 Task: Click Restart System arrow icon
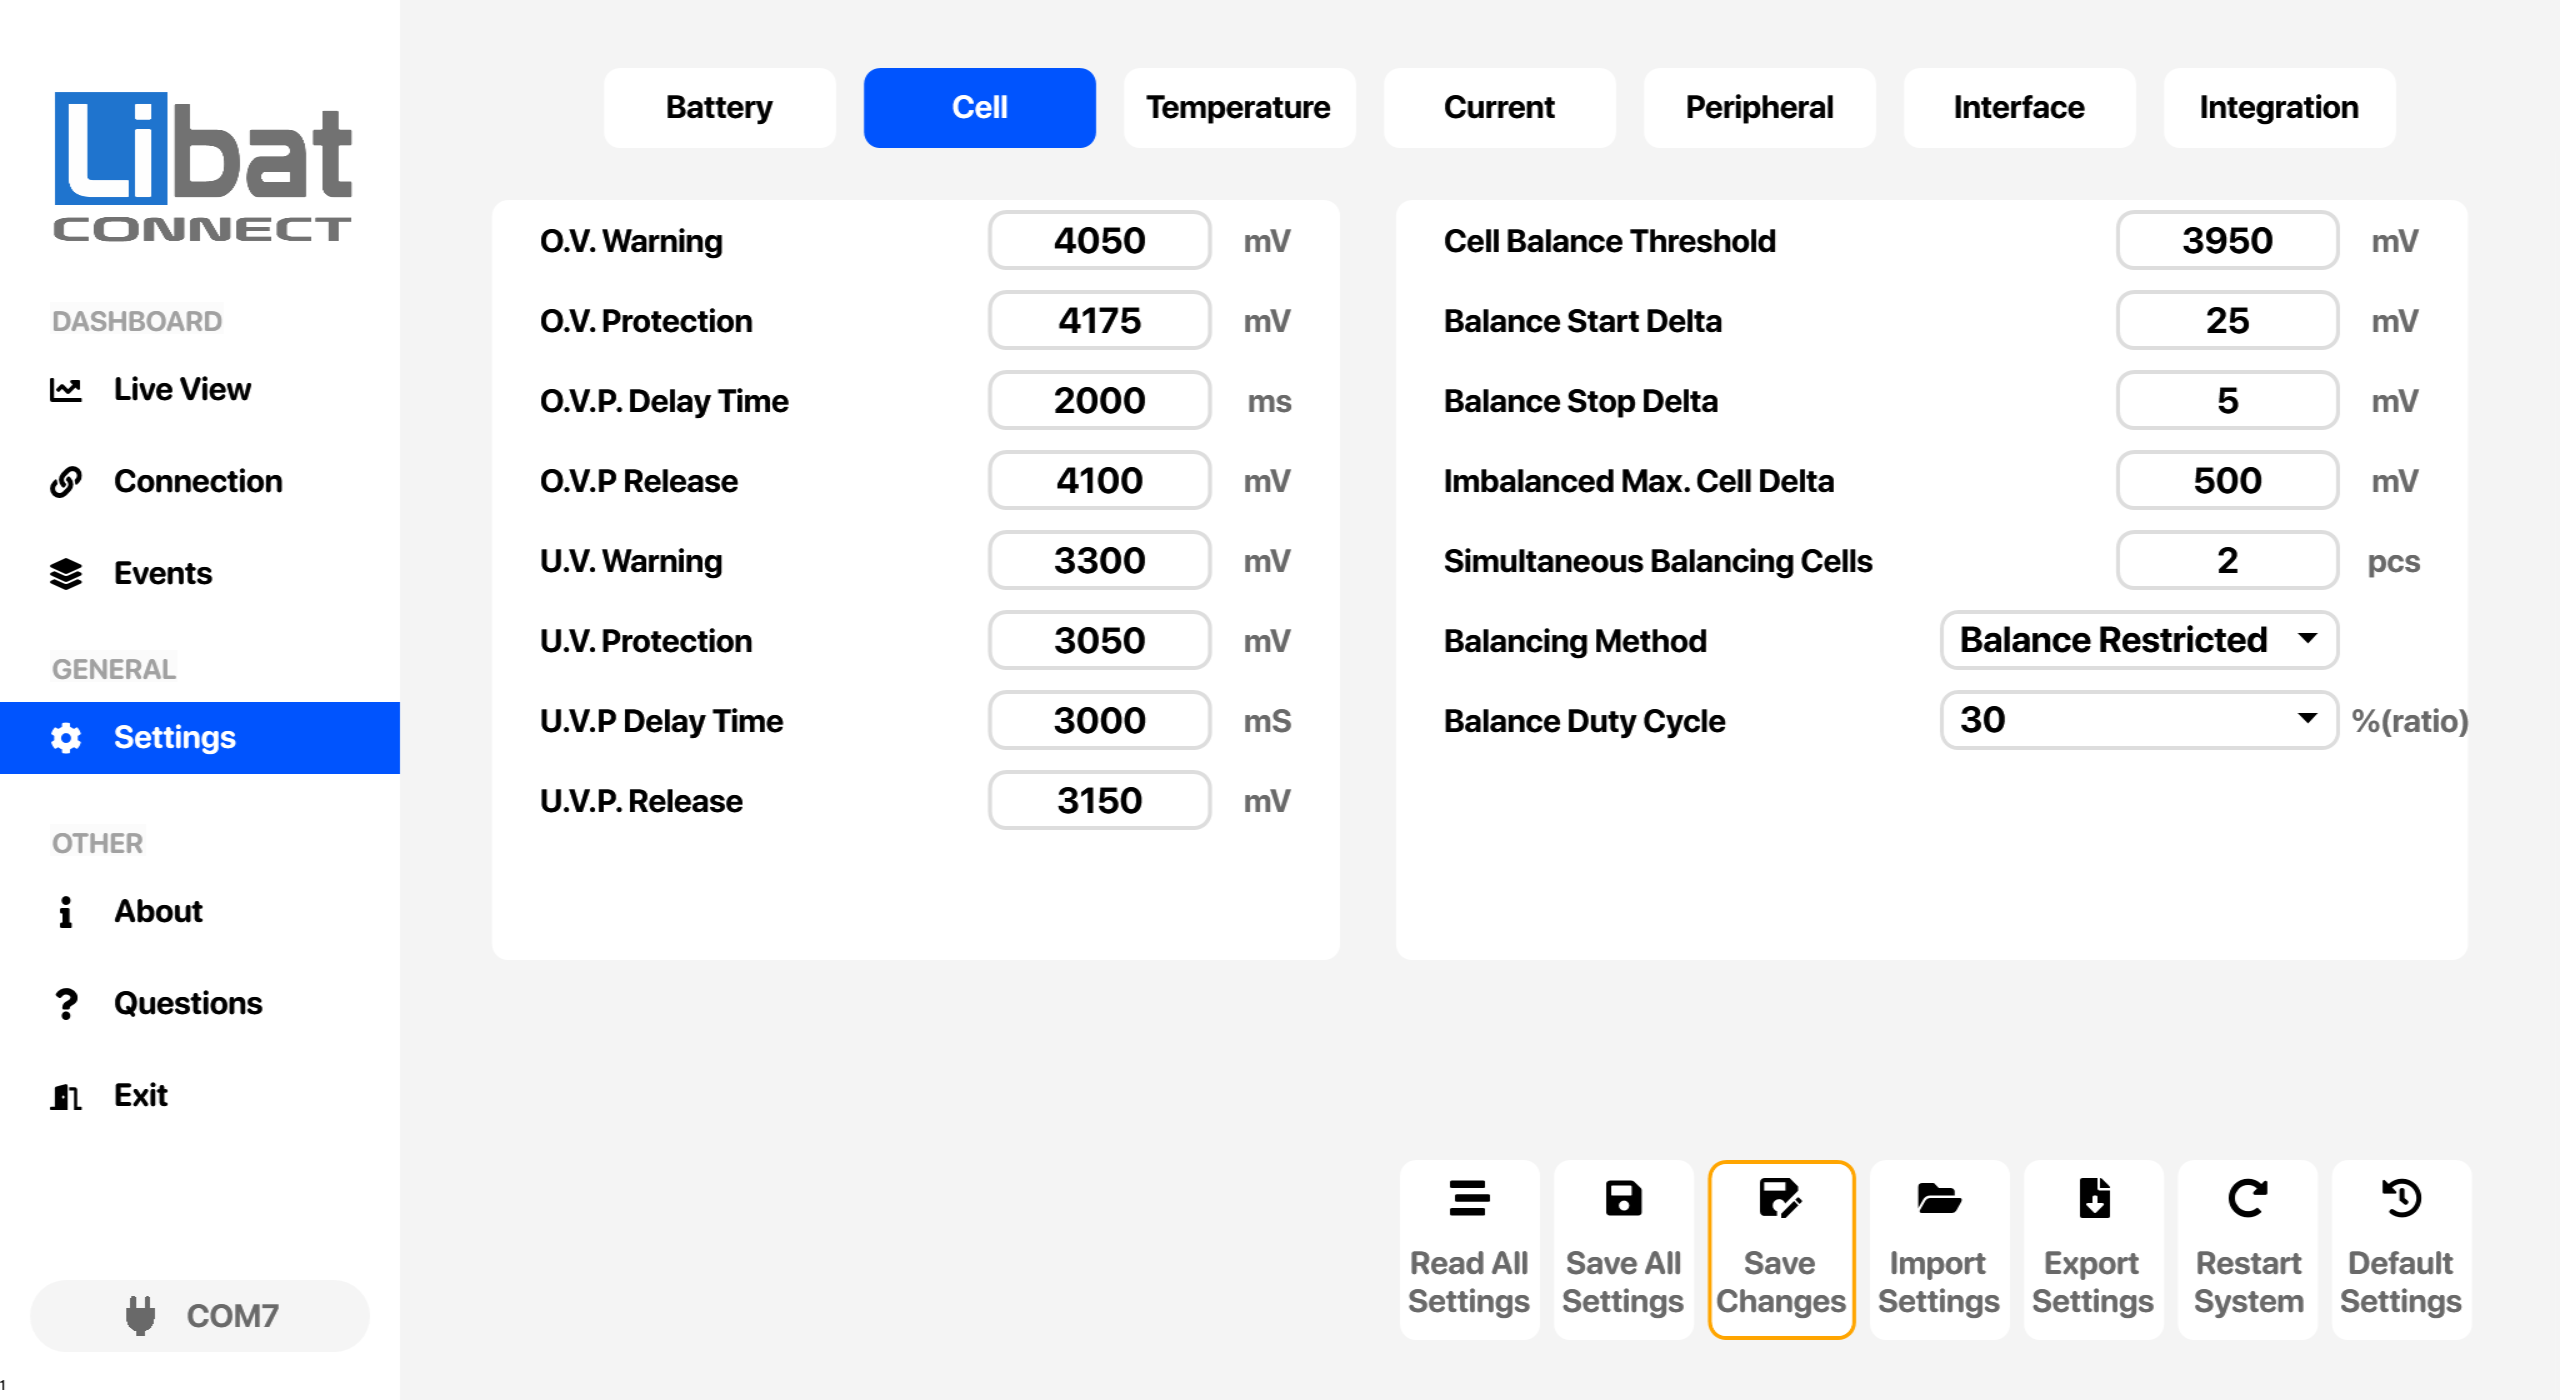(2248, 1198)
